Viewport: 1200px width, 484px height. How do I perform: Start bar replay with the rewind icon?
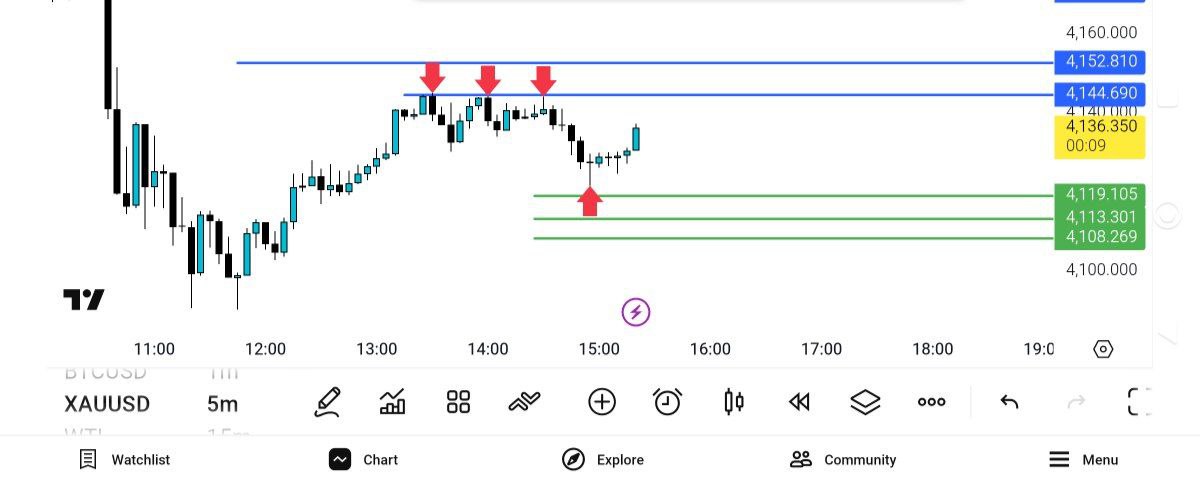click(798, 402)
